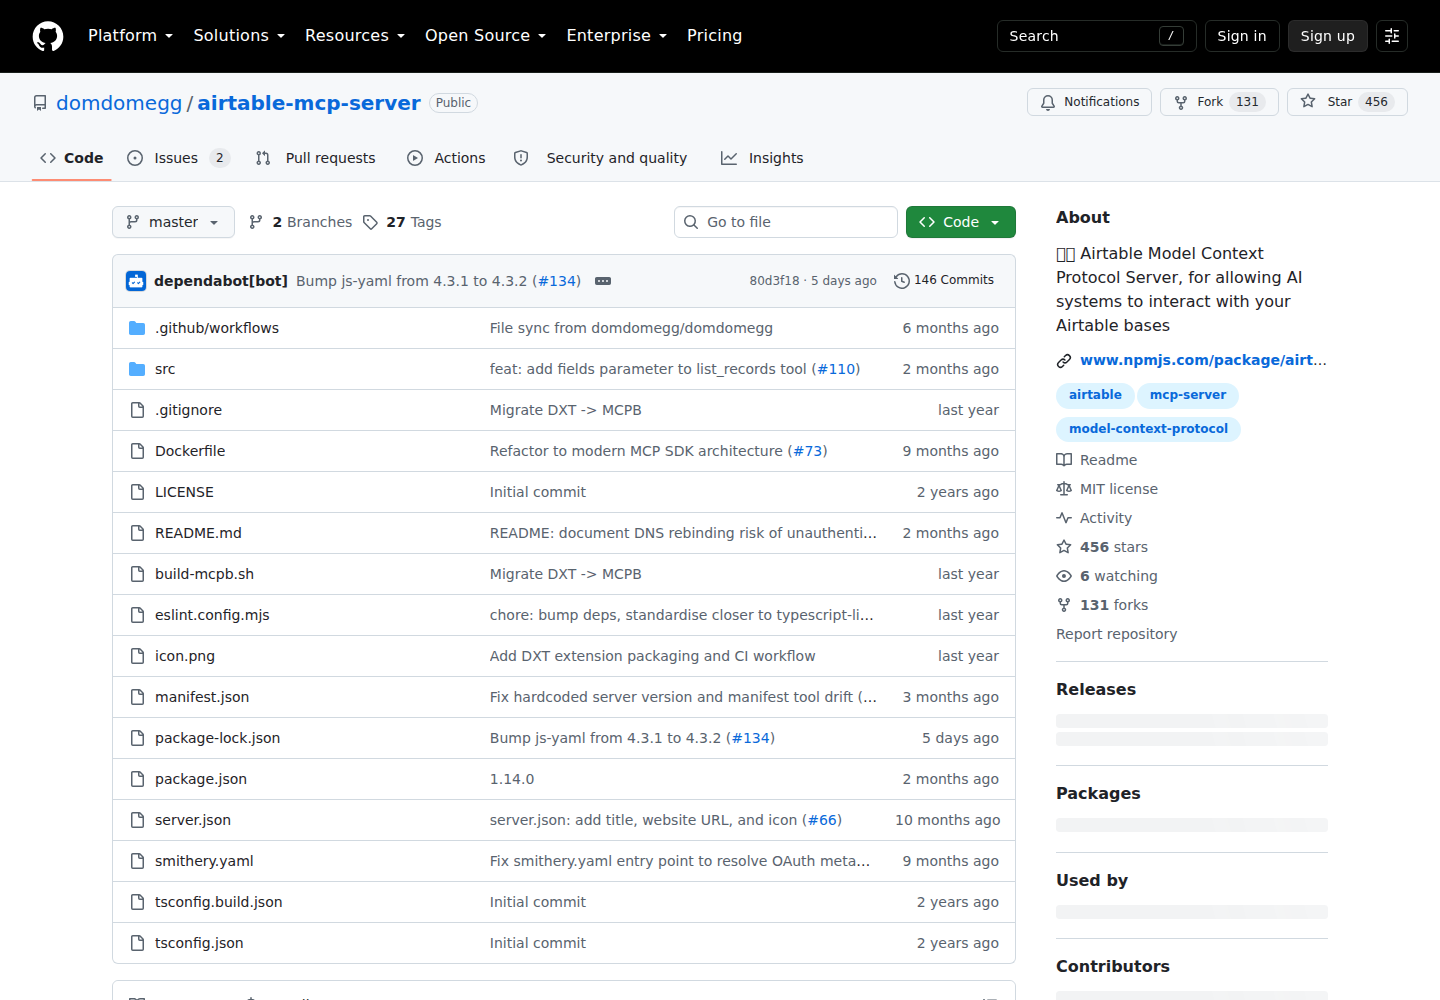1440x1000 pixels.
Task: Open the .github/workflows folder icon
Action: point(137,328)
